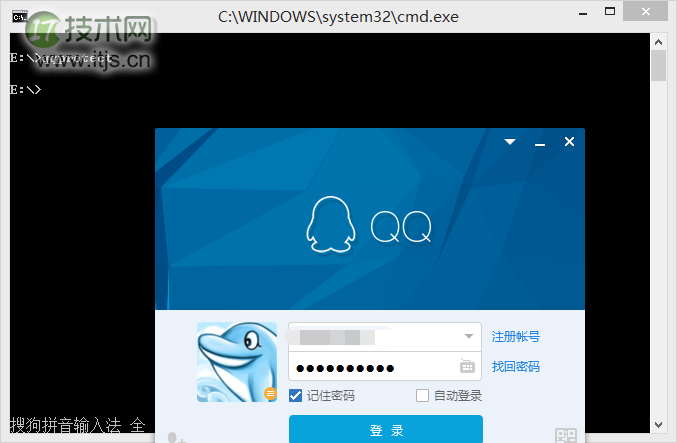The width and height of the screenshot is (677, 443).
Task: Click the cmd vertical scrollbar thumb
Action: point(658,66)
